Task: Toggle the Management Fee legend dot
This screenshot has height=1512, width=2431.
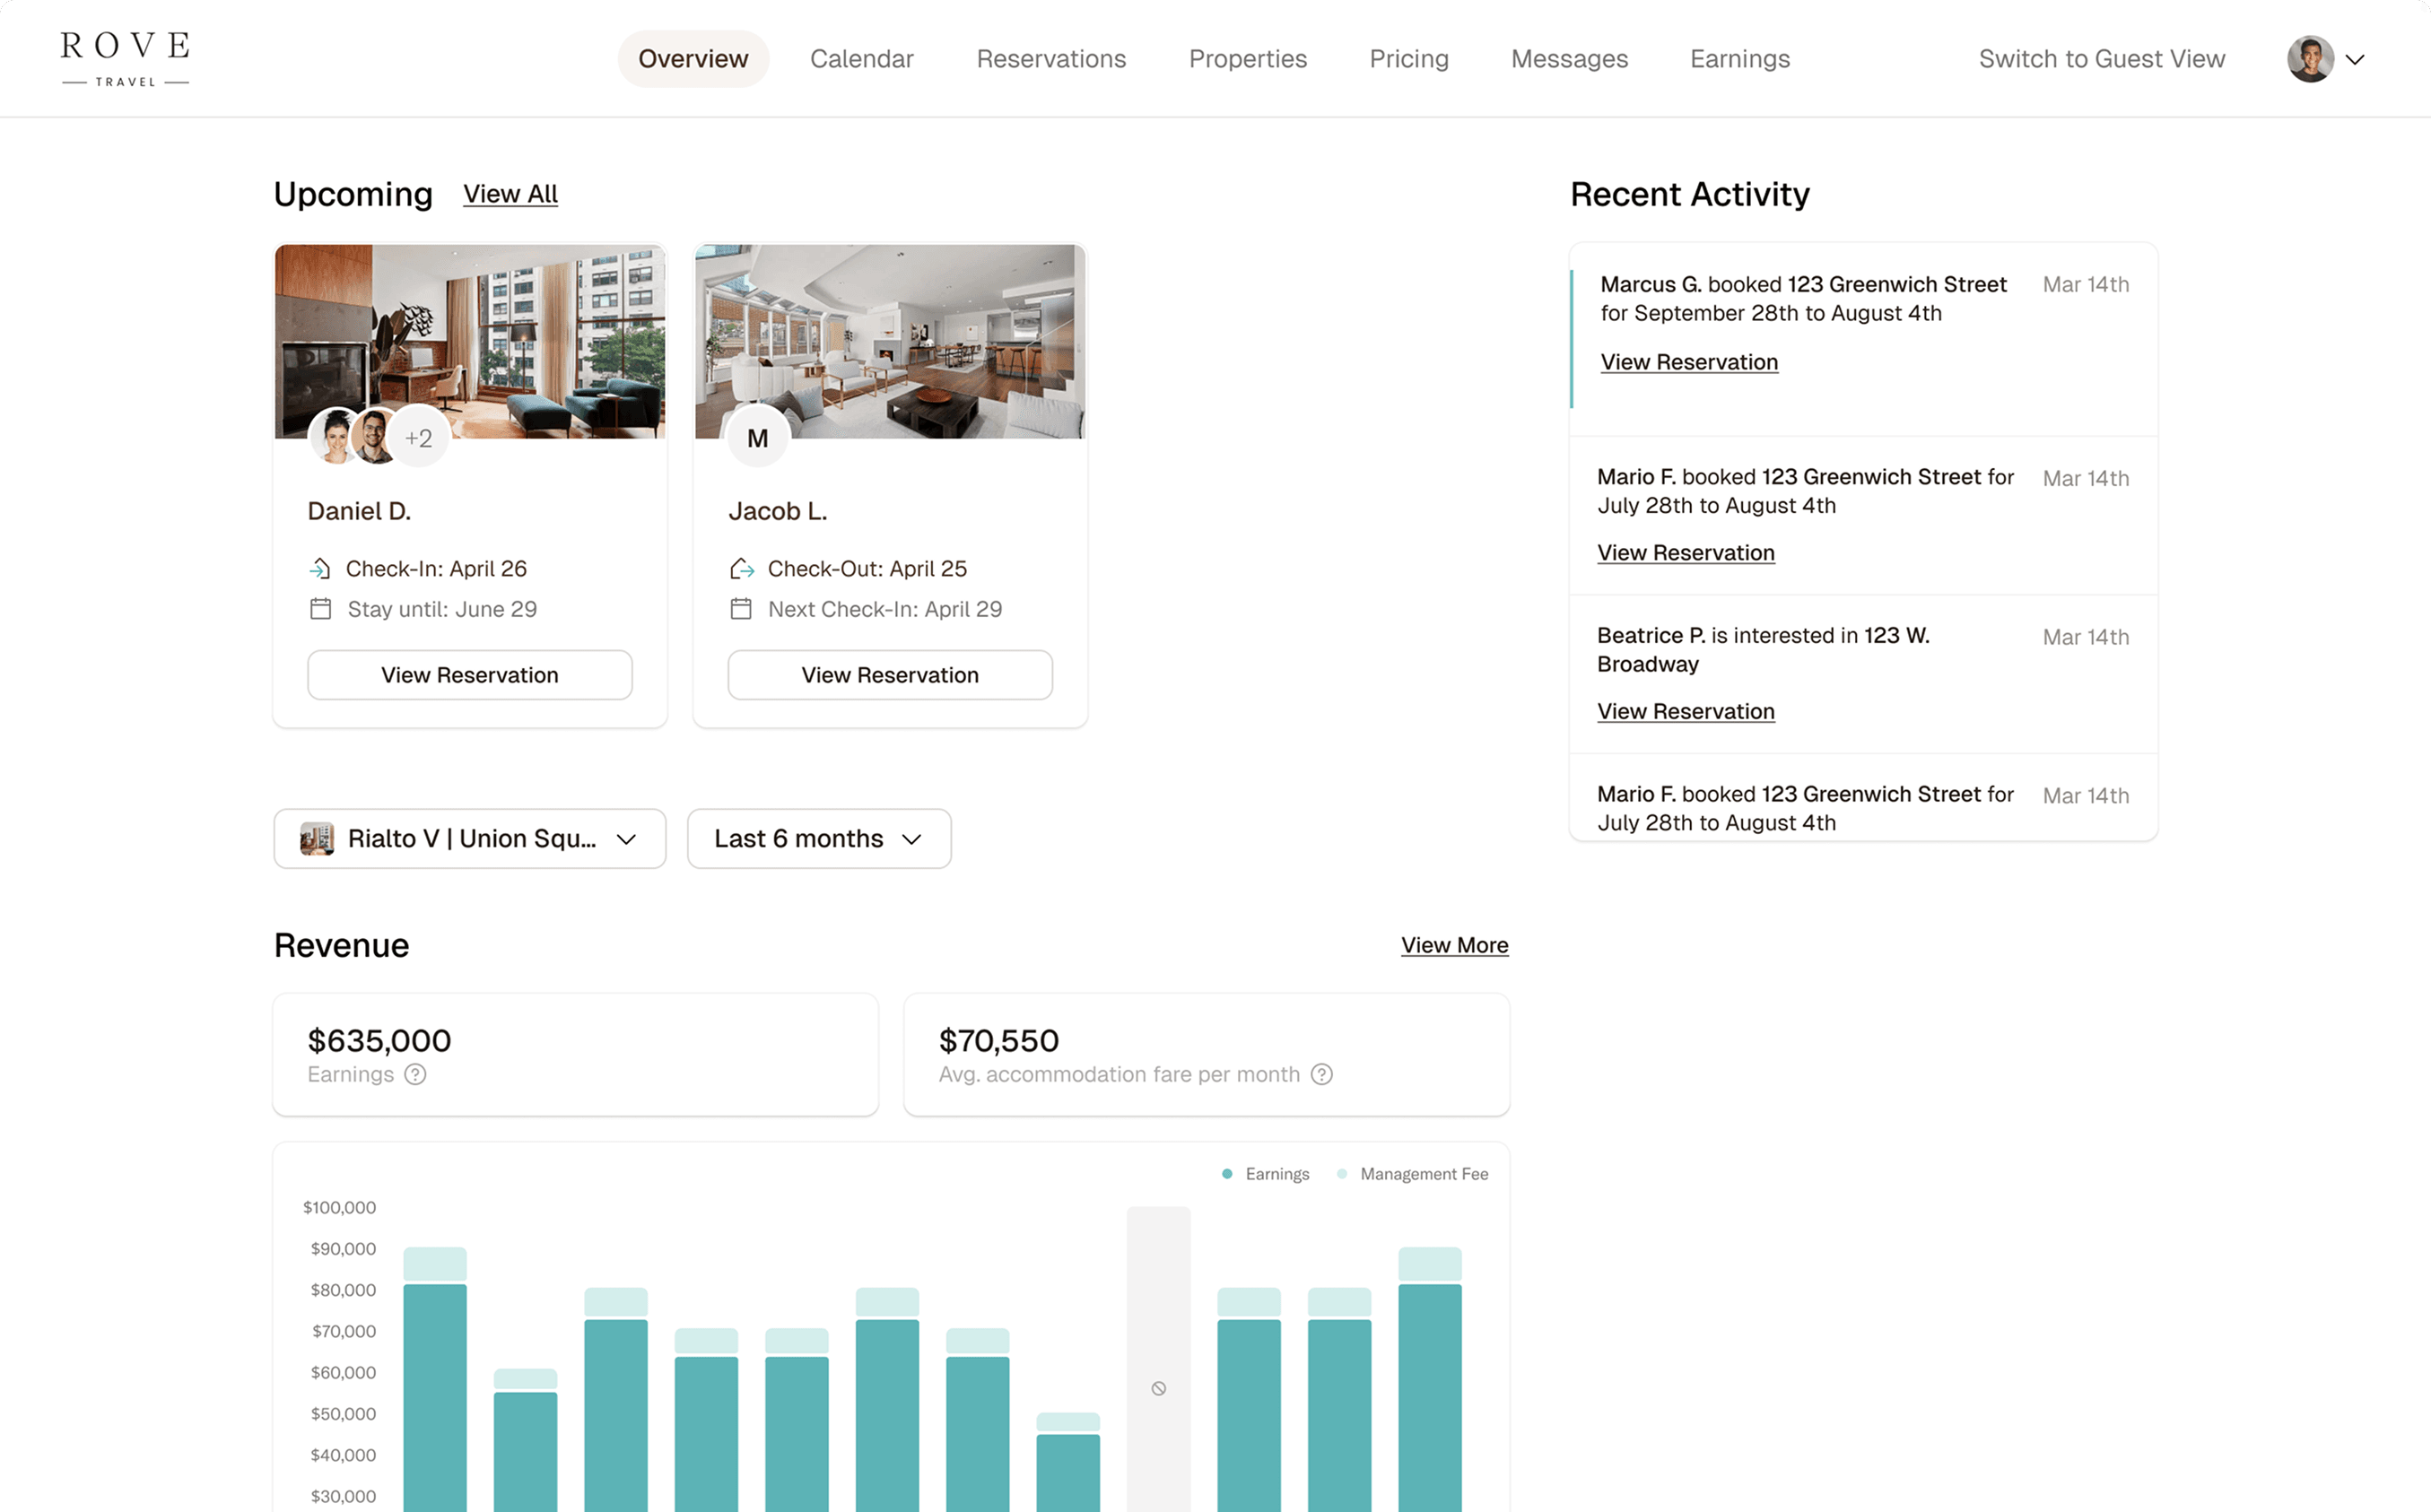Action: pyautogui.click(x=1342, y=1174)
